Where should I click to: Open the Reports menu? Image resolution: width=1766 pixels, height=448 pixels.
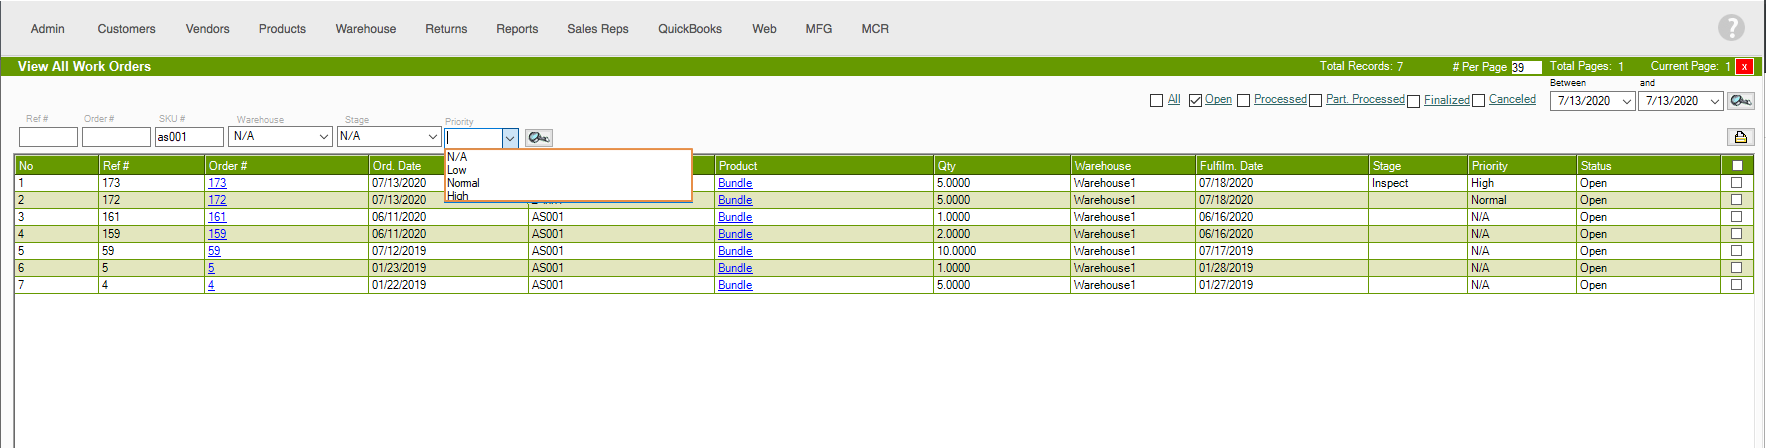(x=517, y=29)
